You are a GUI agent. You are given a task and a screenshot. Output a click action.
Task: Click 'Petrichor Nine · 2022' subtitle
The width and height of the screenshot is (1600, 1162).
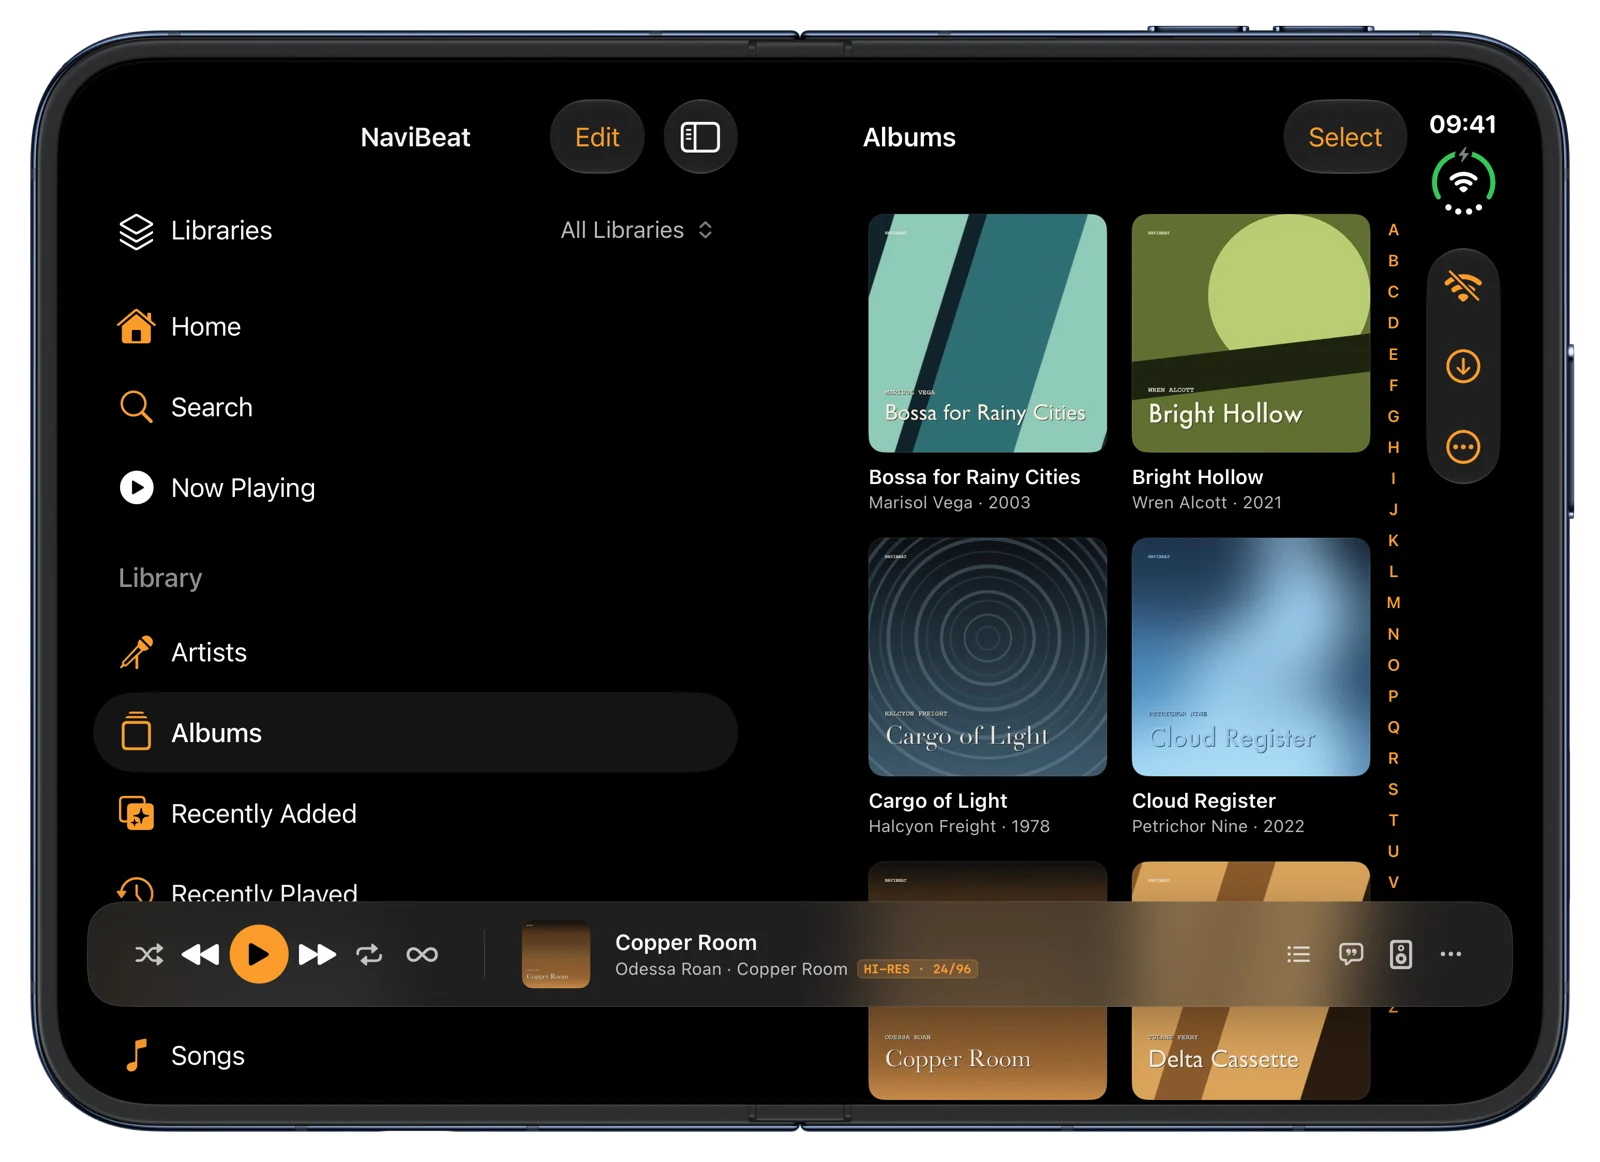1218,827
